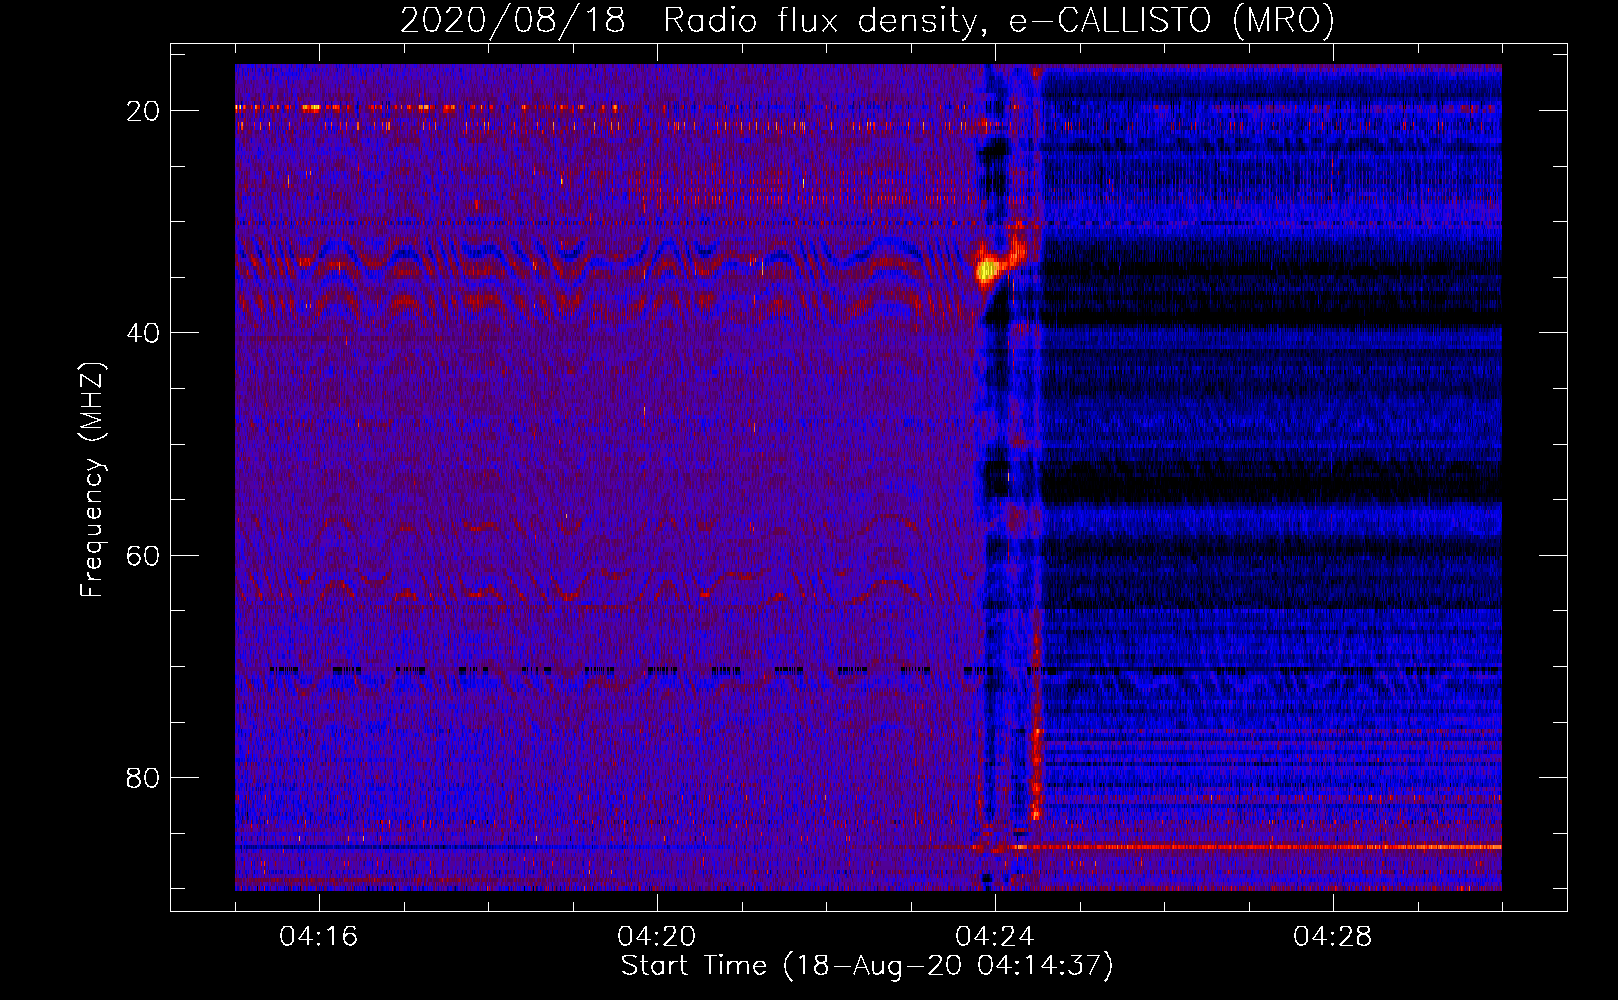
Task: Click the 04:28 time tick label
Action: pyautogui.click(x=1332, y=937)
